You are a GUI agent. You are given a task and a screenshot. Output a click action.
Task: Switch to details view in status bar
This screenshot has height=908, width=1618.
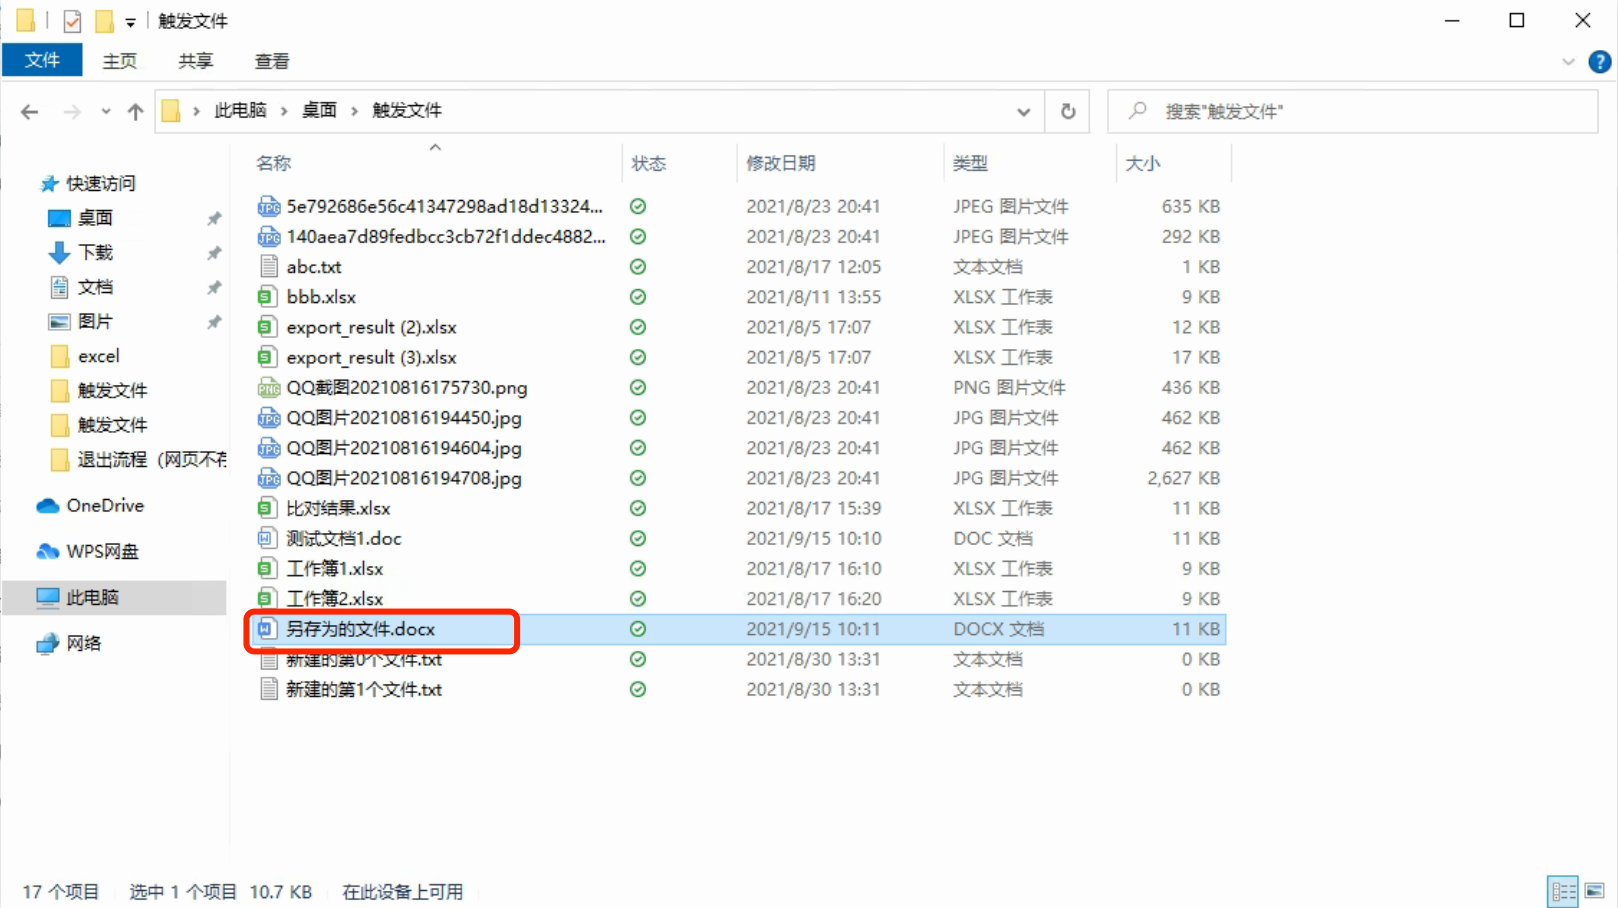click(x=1563, y=890)
